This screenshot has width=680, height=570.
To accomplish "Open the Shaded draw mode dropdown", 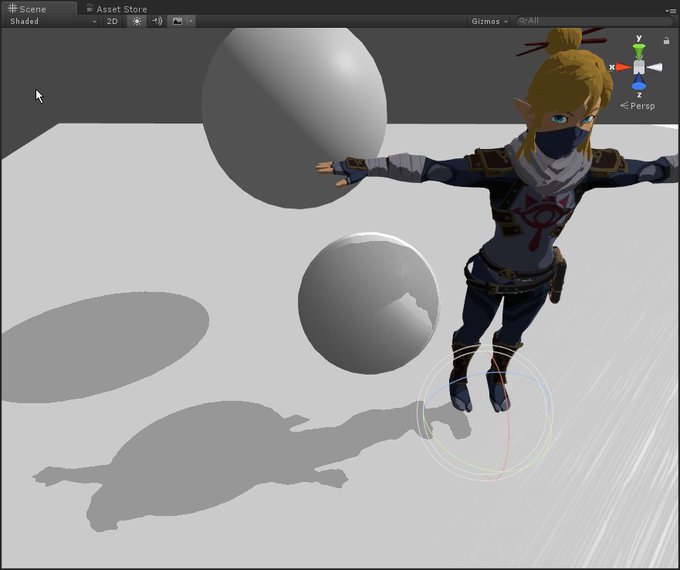I will [x=53, y=21].
